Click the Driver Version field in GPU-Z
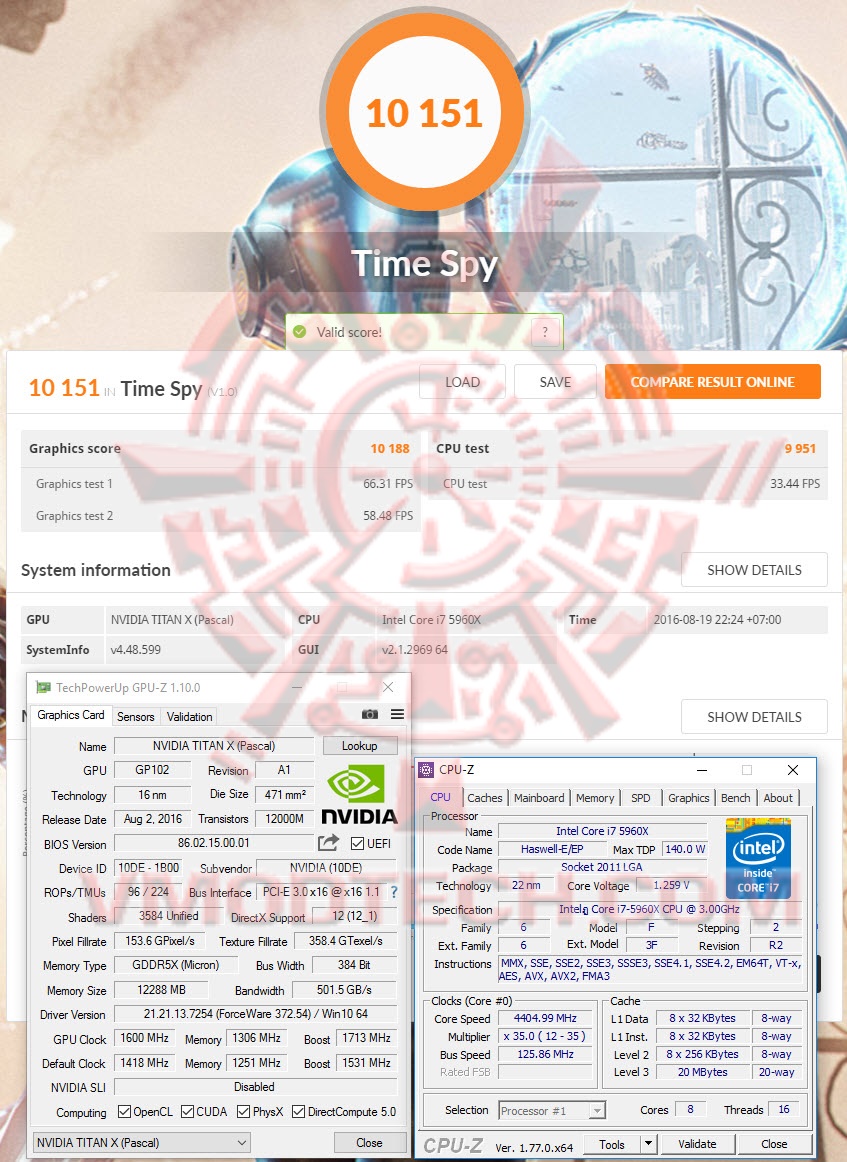This screenshot has height=1162, width=847. pos(256,1013)
